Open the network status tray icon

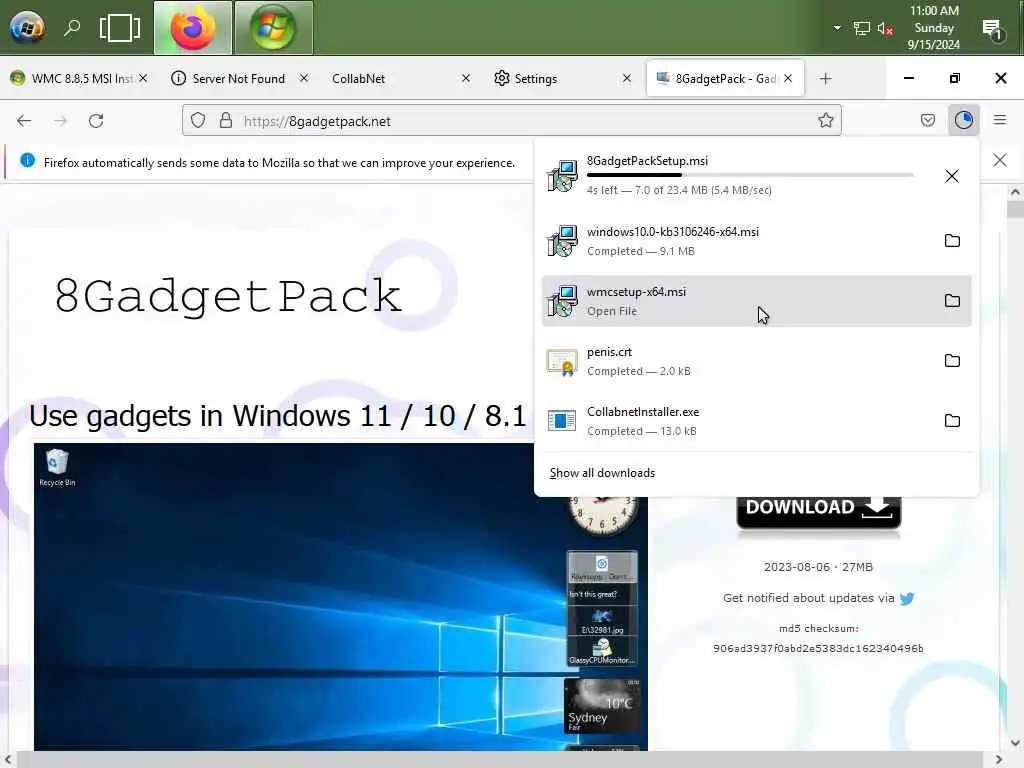pyautogui.click(x=861, y=28)
